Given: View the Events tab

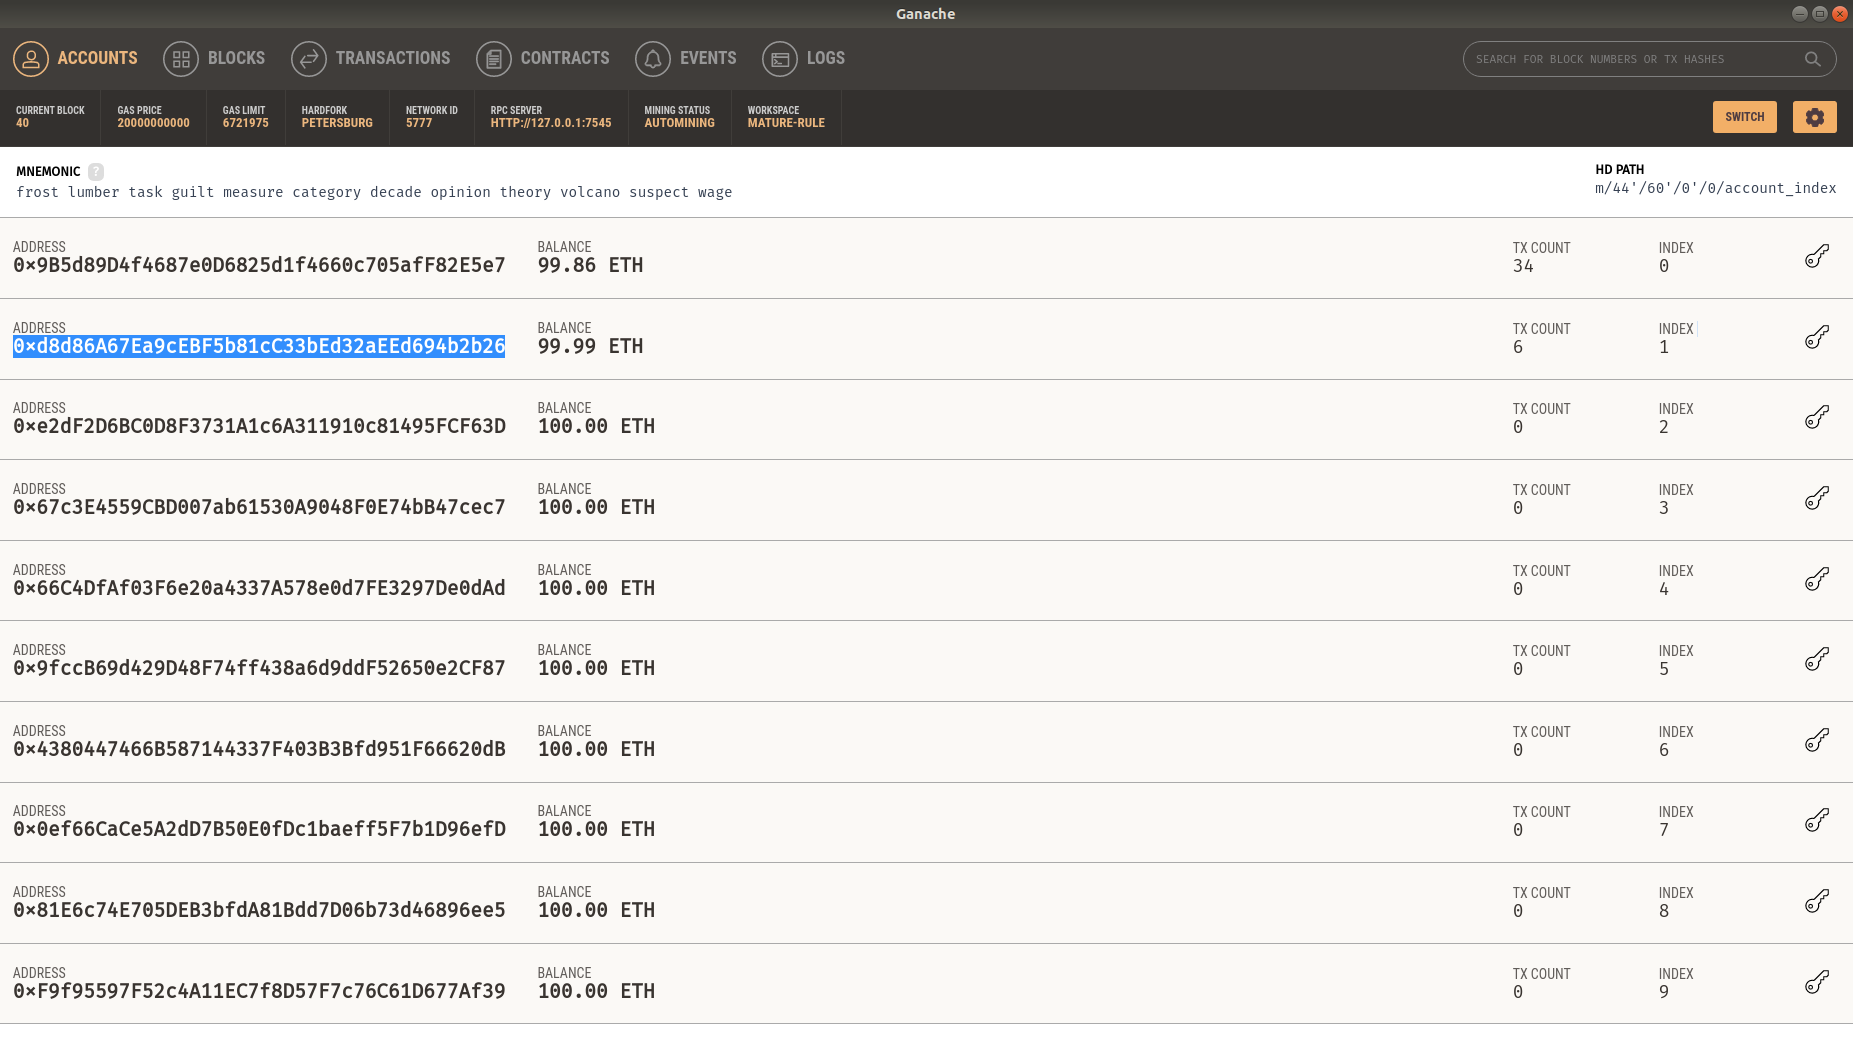Looking at the screenshot, I should click(686, 58).
